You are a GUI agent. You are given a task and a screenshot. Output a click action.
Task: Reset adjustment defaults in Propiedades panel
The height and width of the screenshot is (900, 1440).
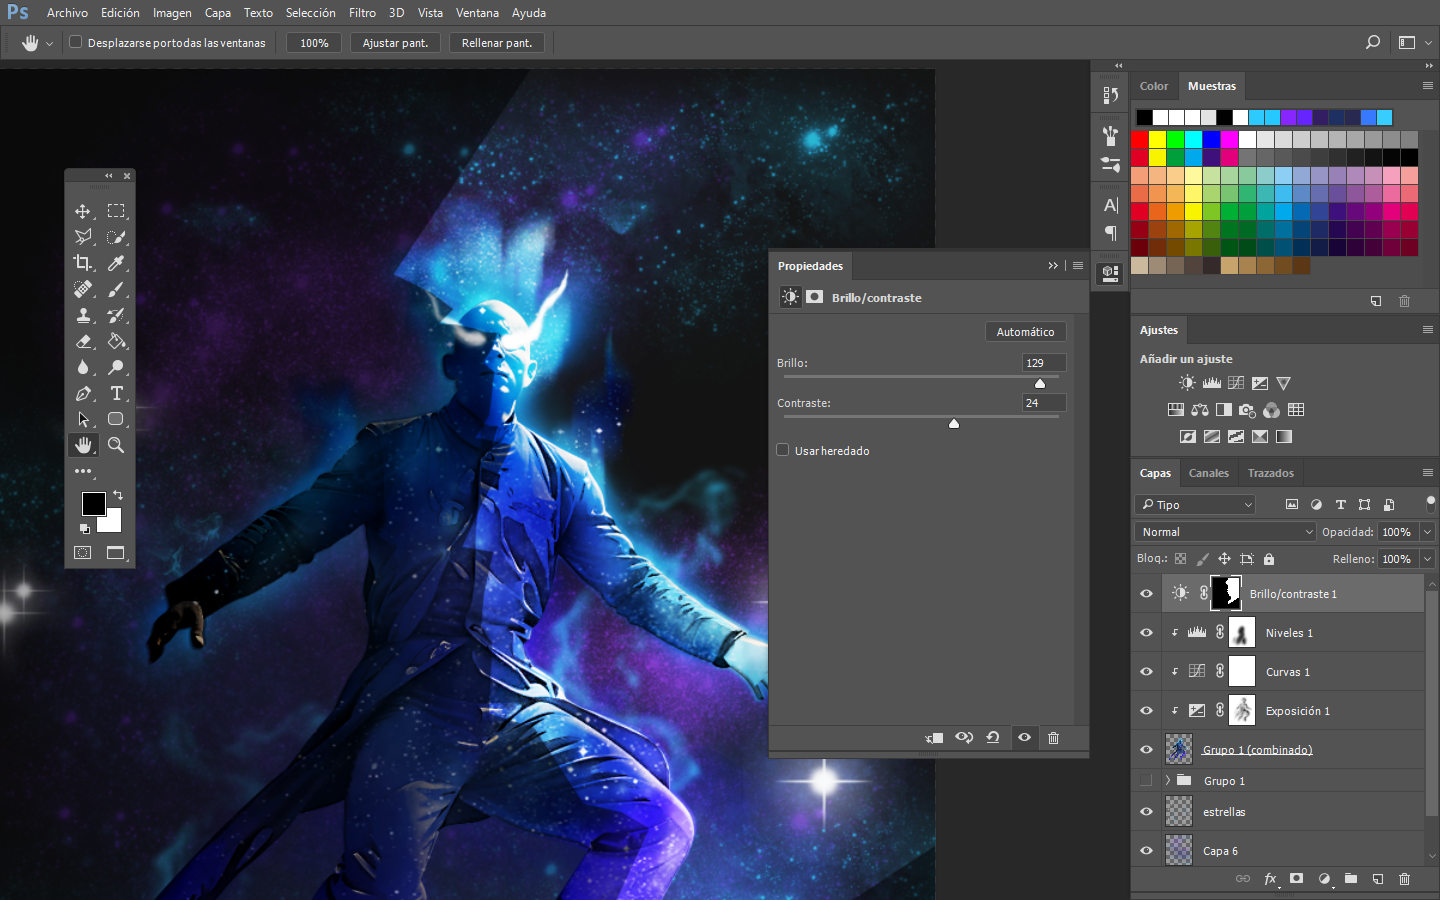pos(993,738)
